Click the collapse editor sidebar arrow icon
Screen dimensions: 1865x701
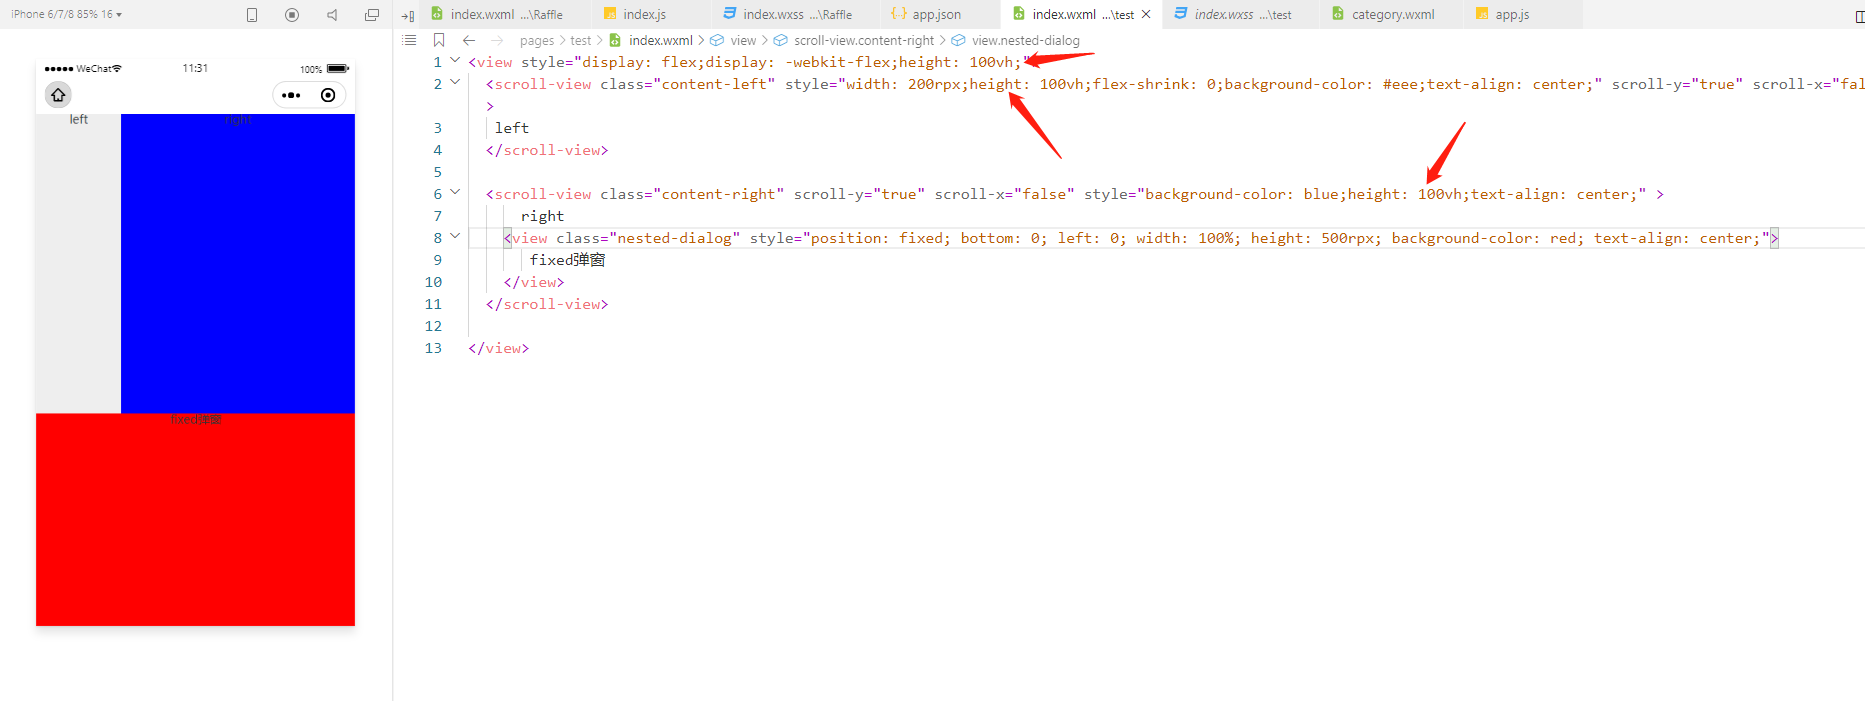[x=408, y=15]
